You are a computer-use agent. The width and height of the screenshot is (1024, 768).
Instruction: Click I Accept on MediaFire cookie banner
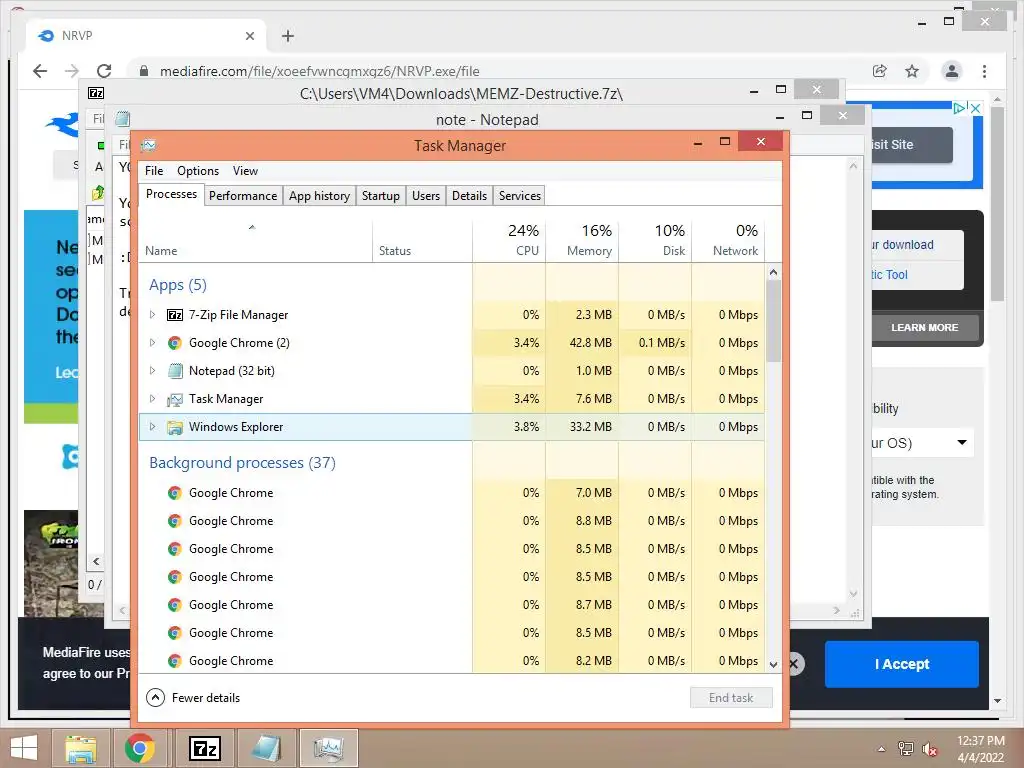(x=902, y=664)
